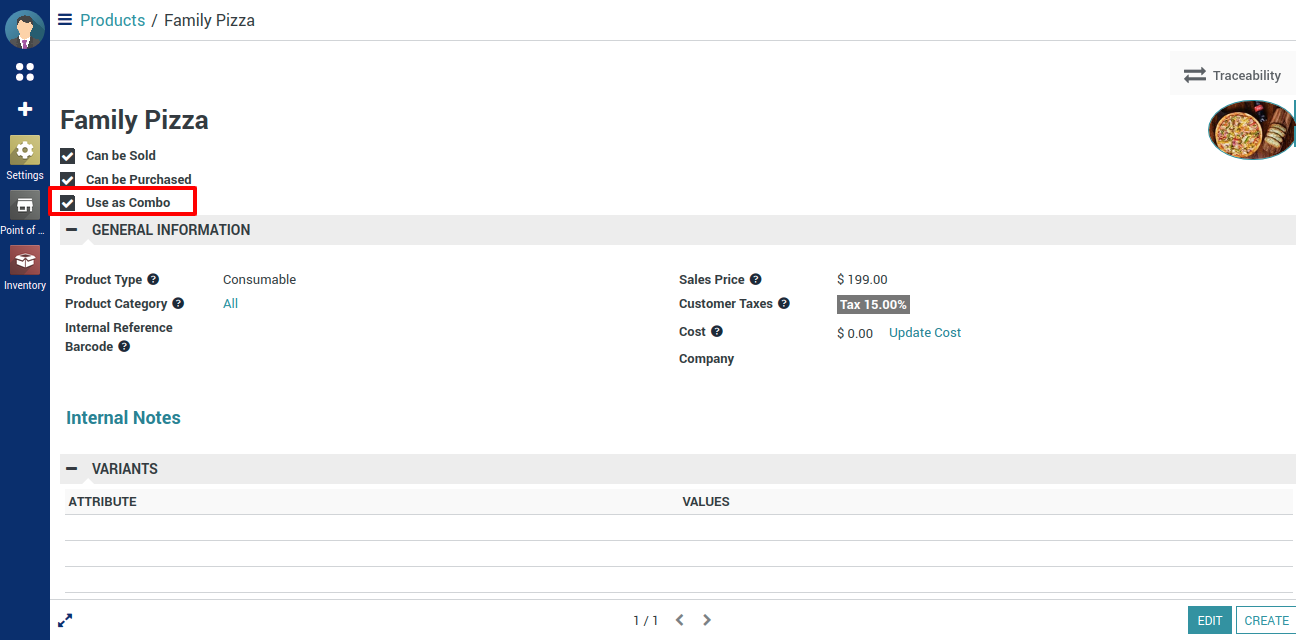The width and height of the screenshot is (1296, 640).
Task: Click the Edit button
Action: coord(1209,620)
